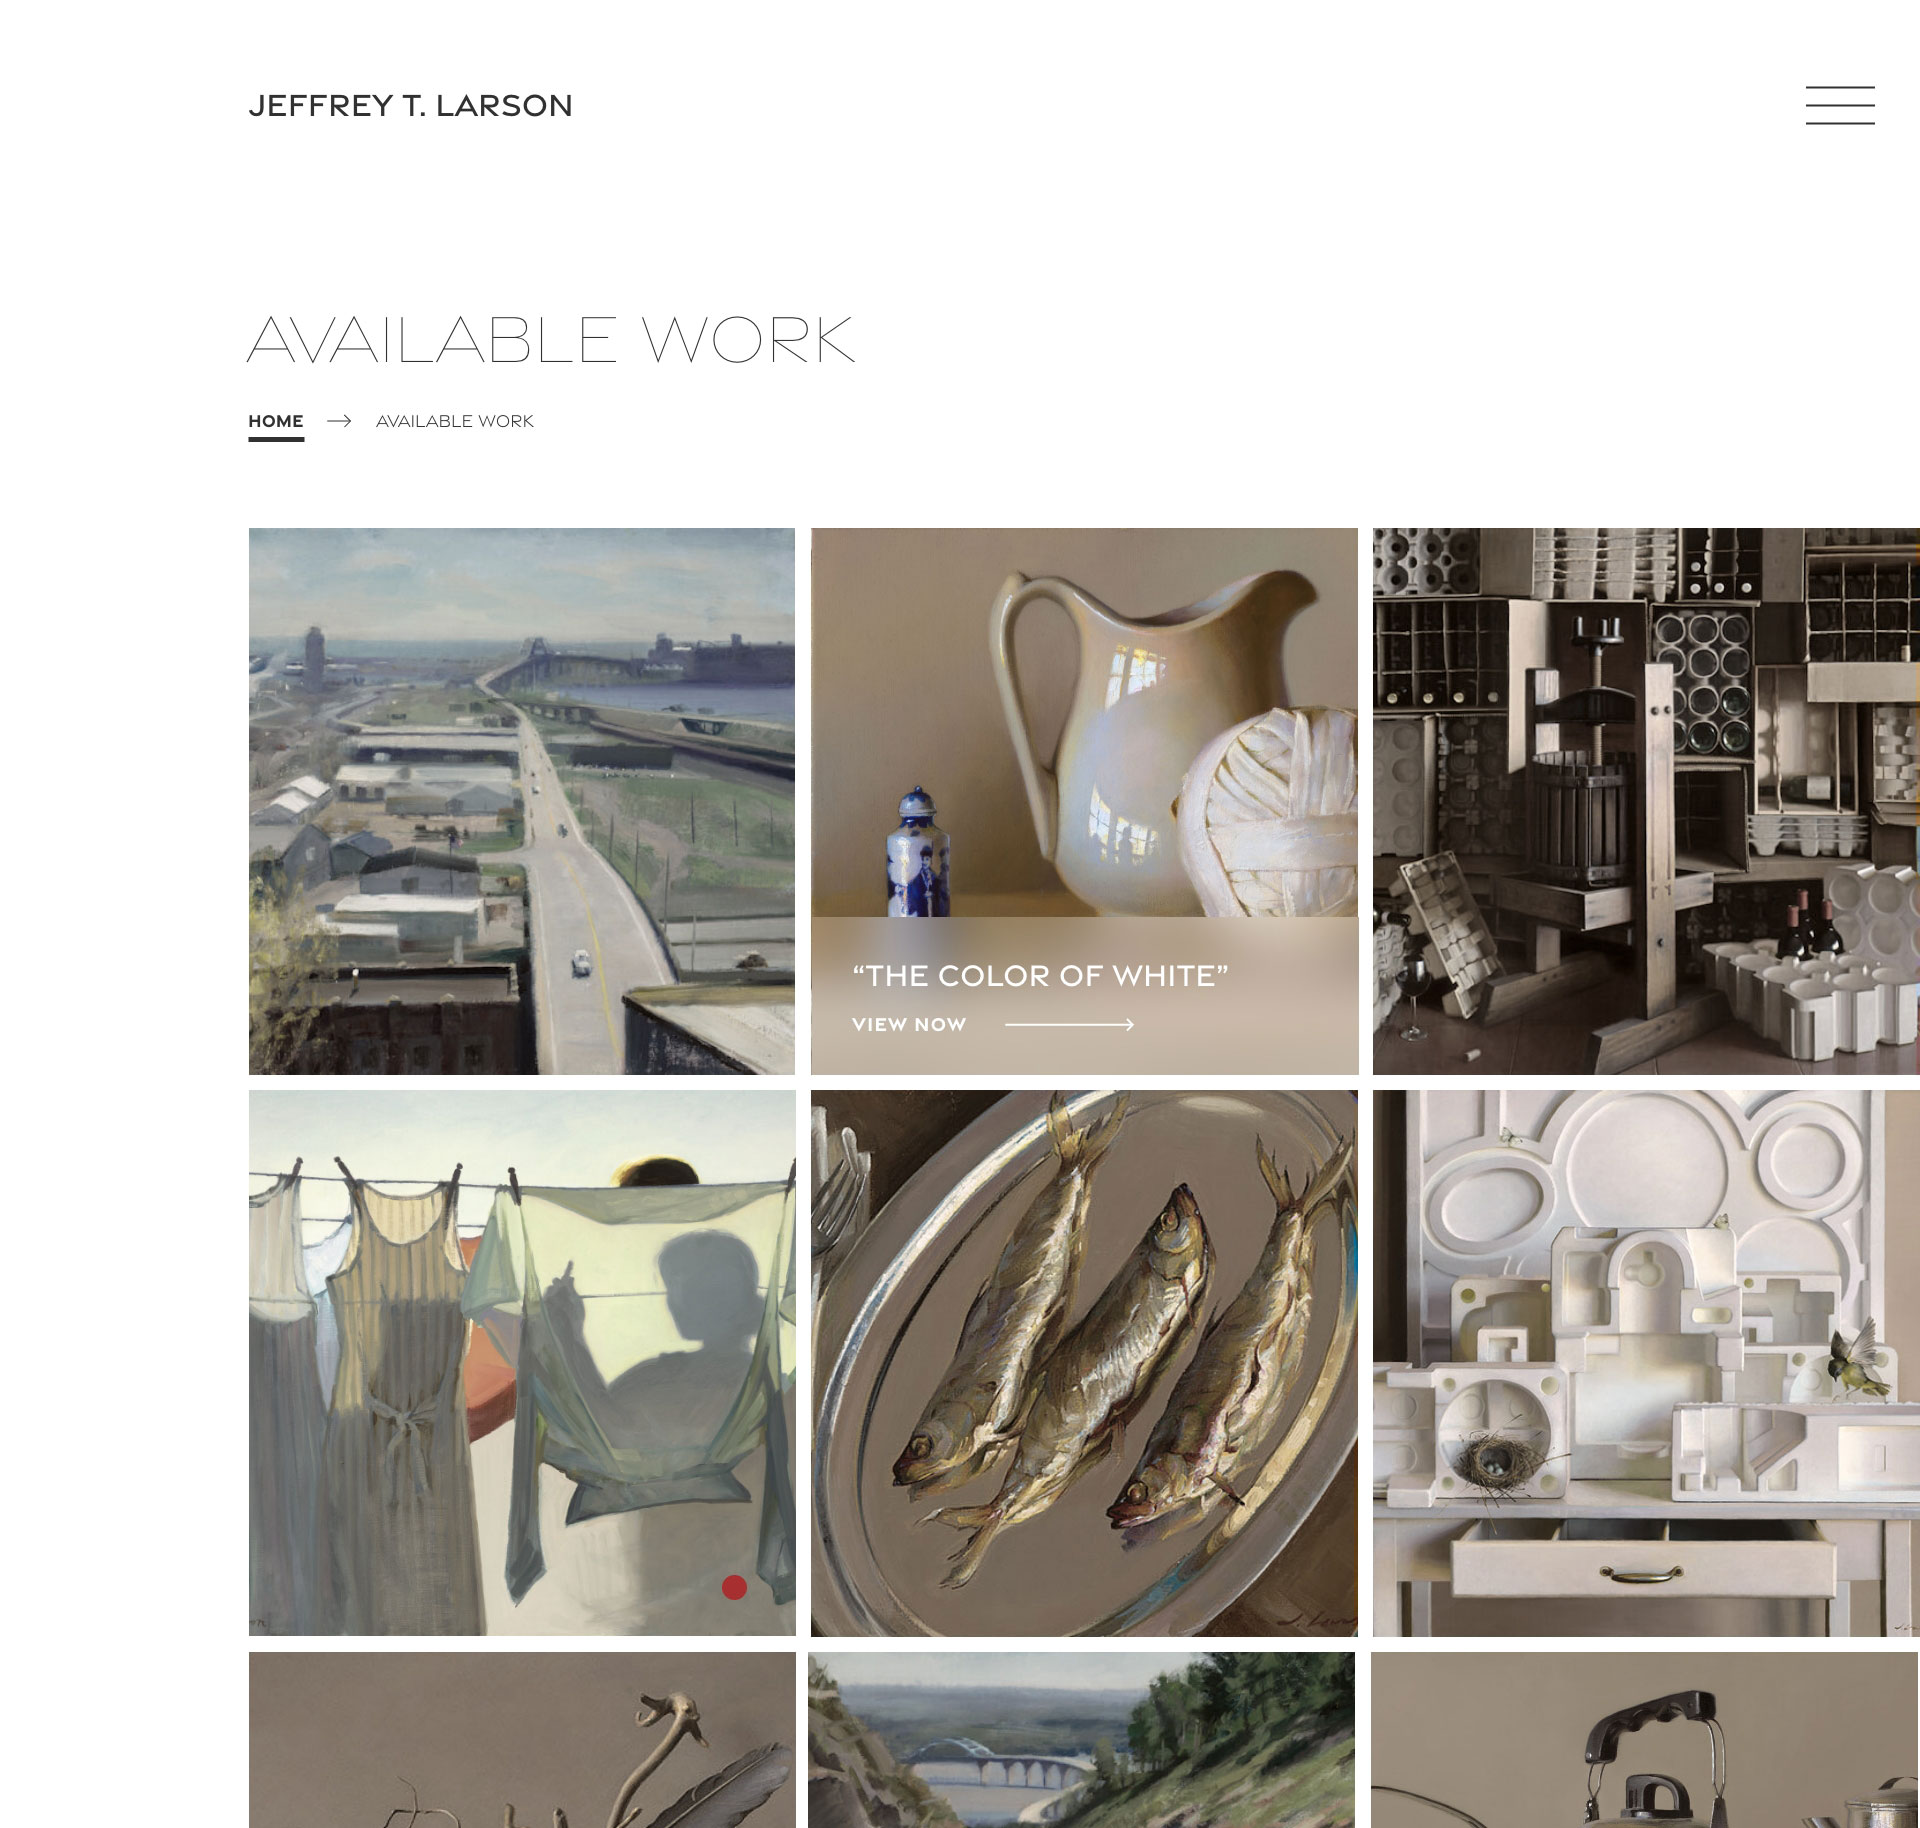Open the white styrofoam bird nest painting
The width and height of the screenshot is (1920, 1828).
(x=1646, y=1363)
